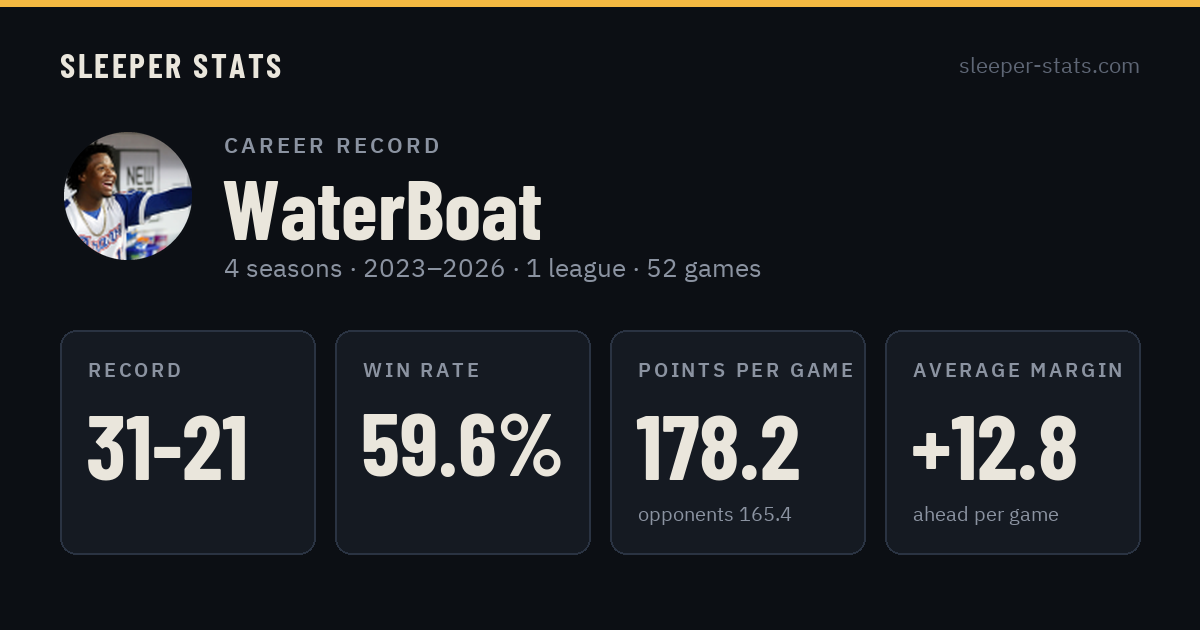The height and width of the screenshot is (630, 1200).
Task: Click the 59.6% win rate value
Action: tap(461, 448)
